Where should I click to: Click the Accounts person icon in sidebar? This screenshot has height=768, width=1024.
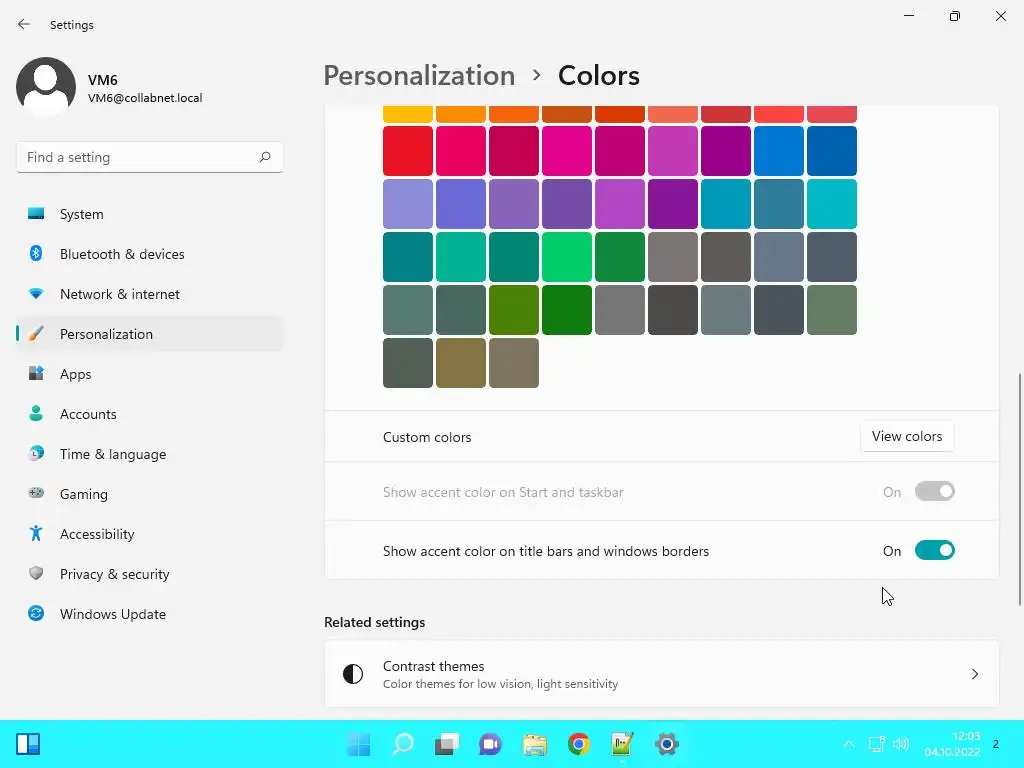tap(36, 413)
